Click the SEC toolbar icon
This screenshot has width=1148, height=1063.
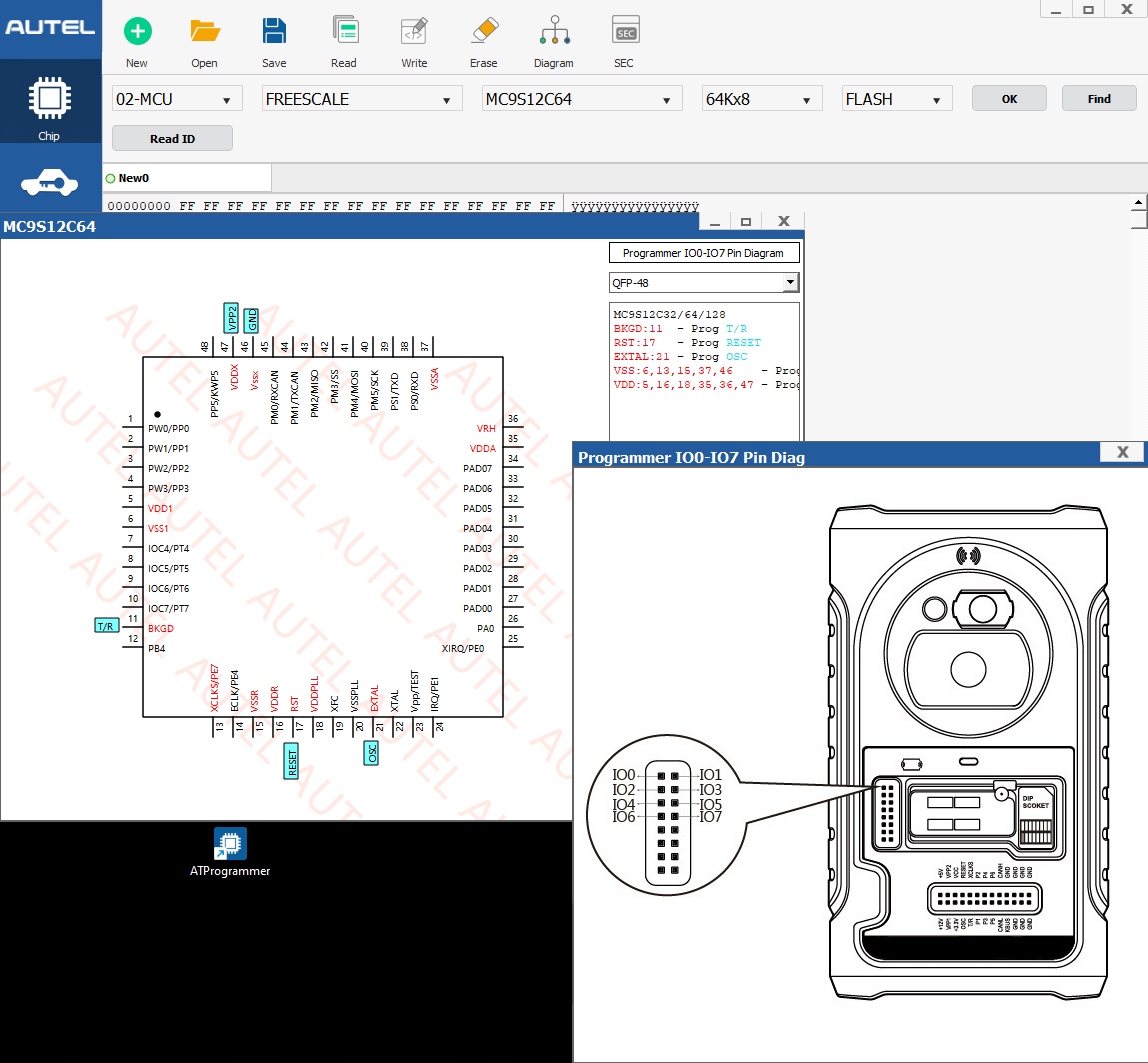click(x=625, y=32)
